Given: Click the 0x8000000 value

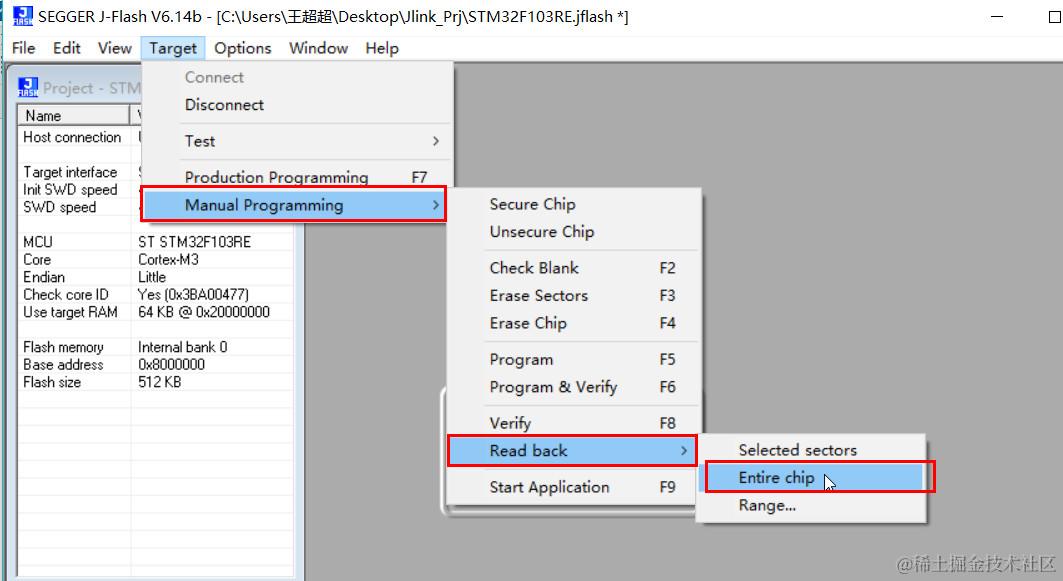Looking at the screenshot, I should click(172, 365).
